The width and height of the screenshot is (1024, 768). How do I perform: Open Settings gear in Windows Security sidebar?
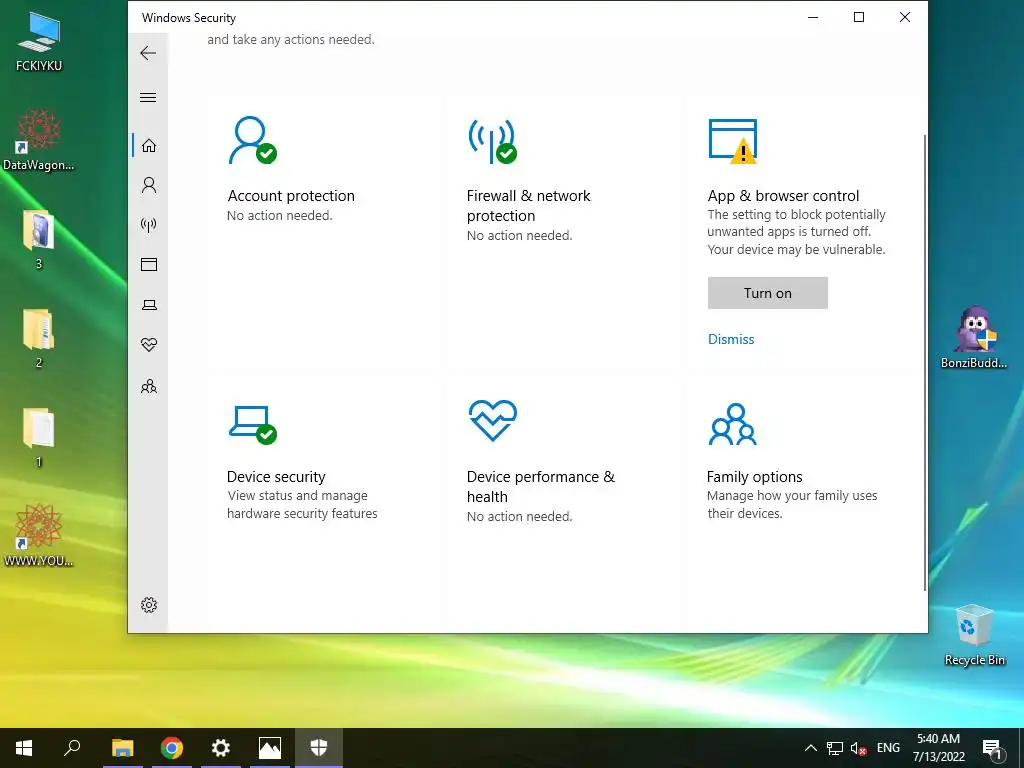149,605
